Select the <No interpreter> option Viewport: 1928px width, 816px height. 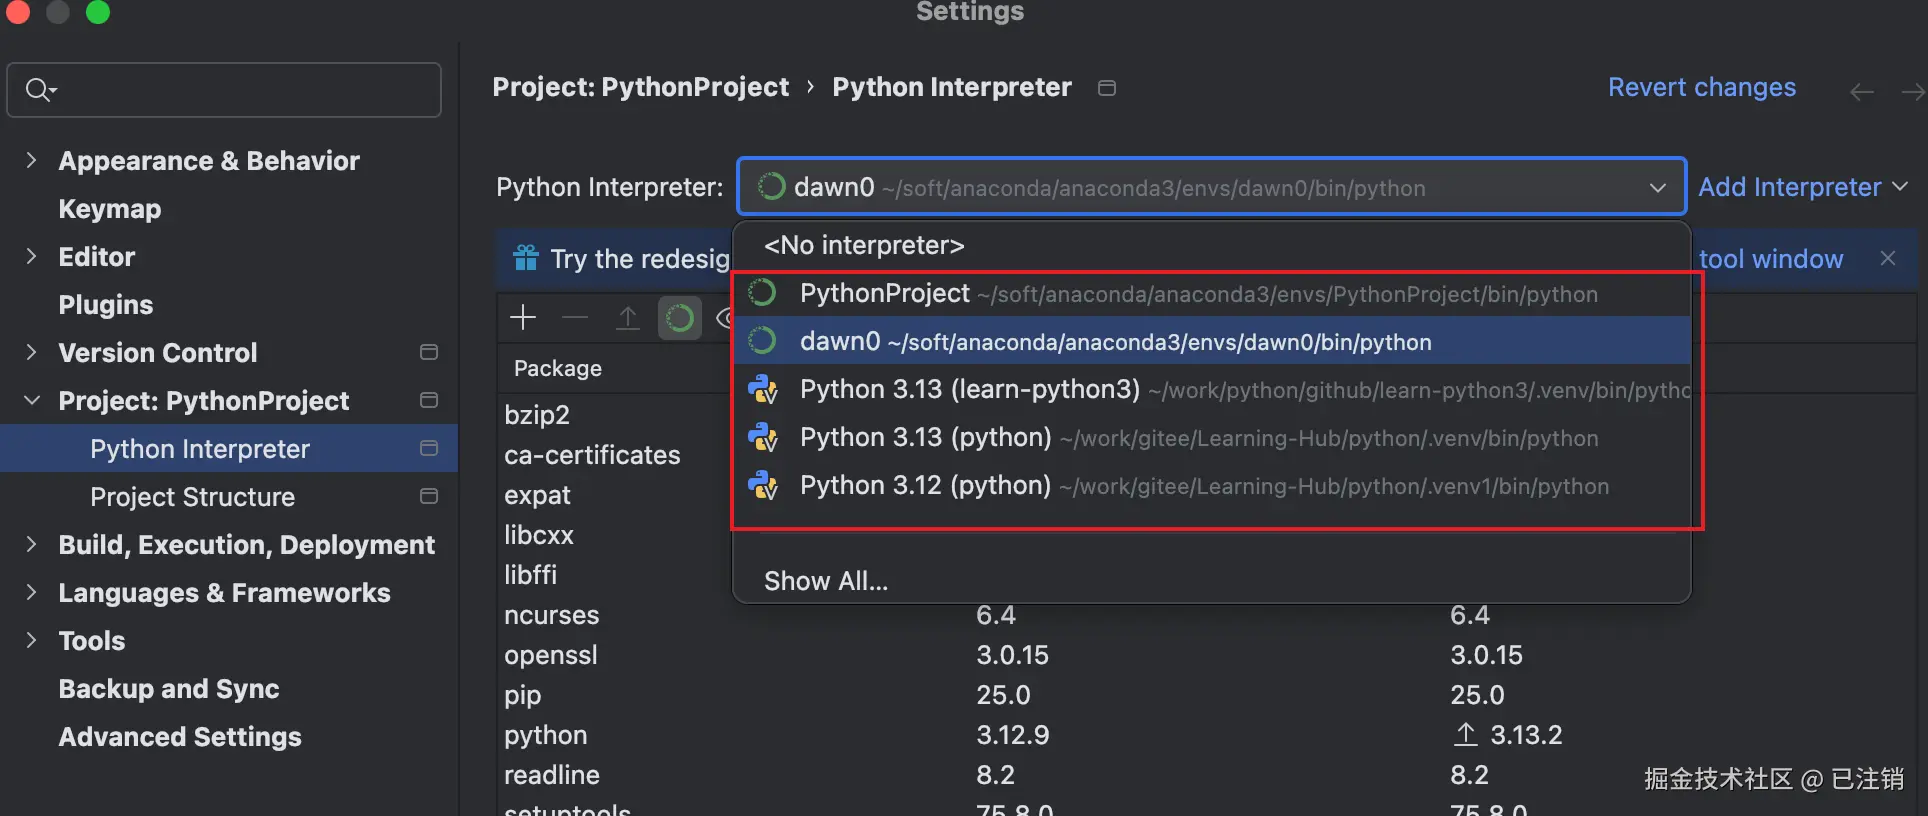864,245
